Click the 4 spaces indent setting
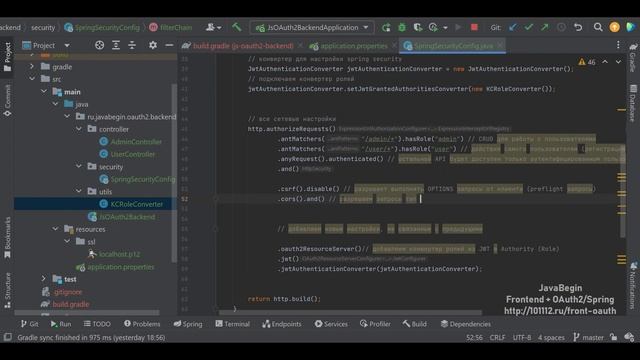This screenshot has height=360, width=640. [x=551, y=337]
